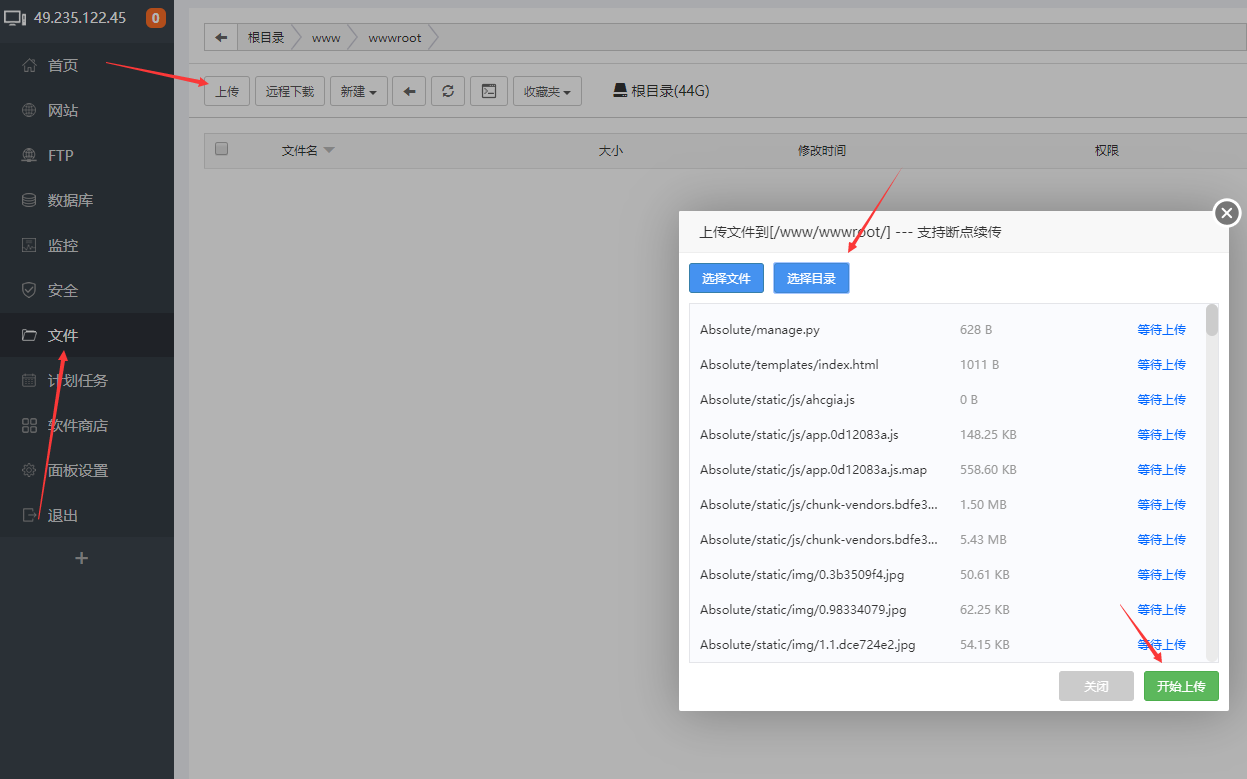
Task: Open the terminal icon in the file toolbar
Action: [x=488, y=91]
